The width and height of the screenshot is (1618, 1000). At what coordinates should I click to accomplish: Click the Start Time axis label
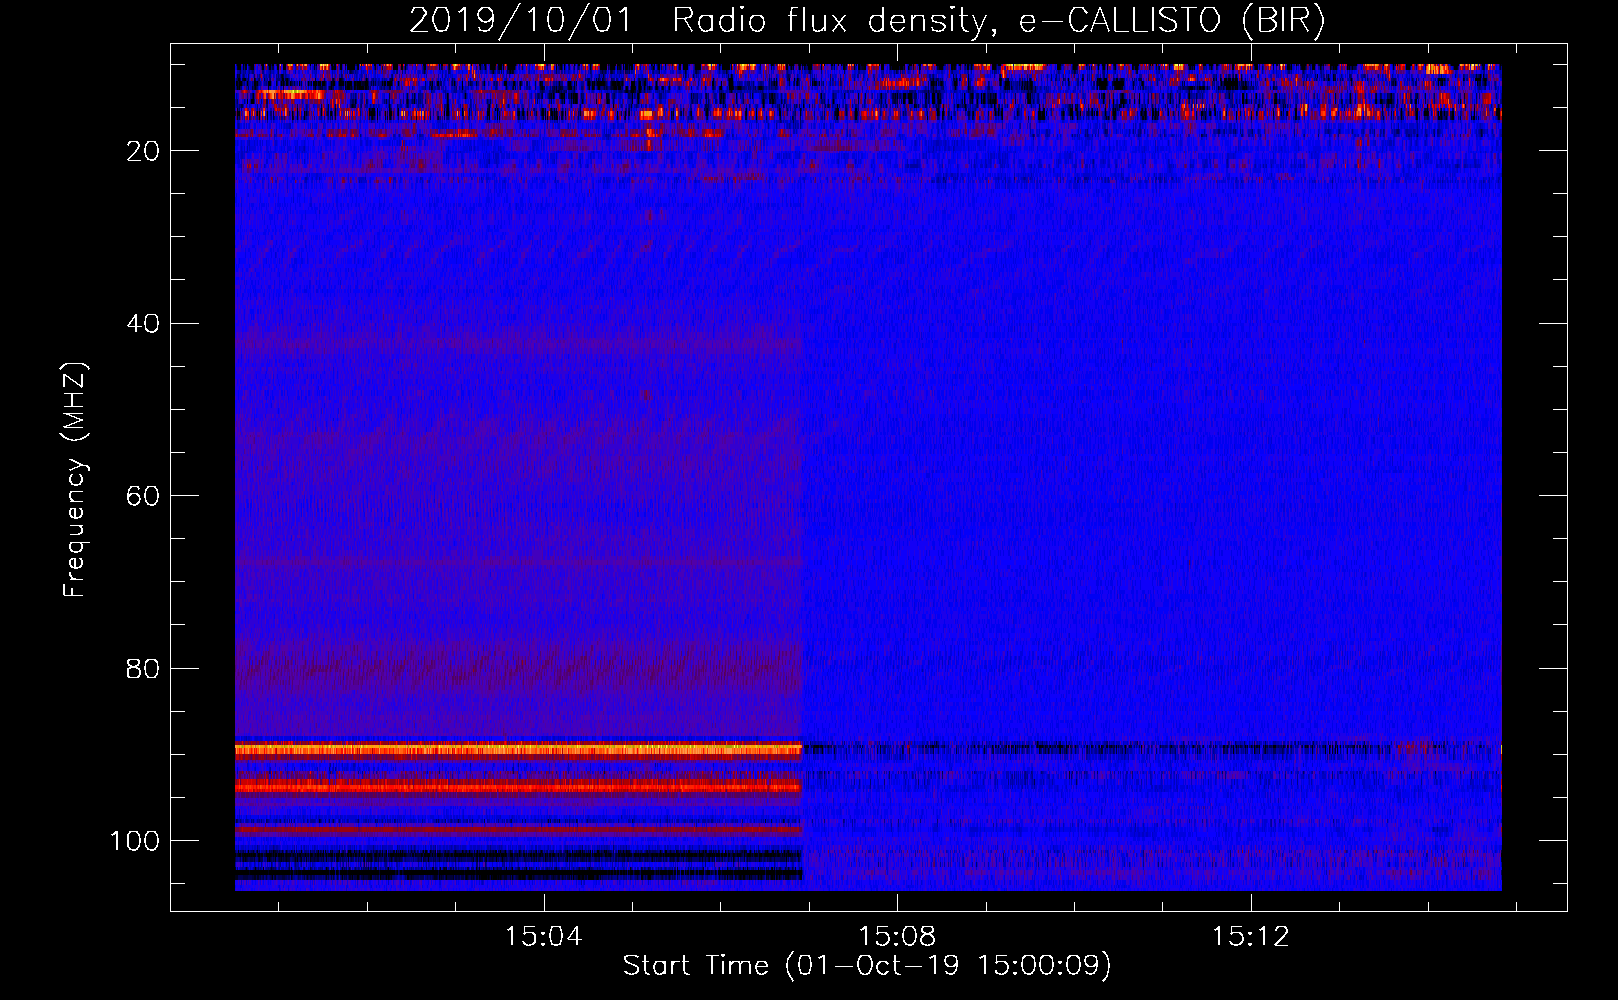867,966
